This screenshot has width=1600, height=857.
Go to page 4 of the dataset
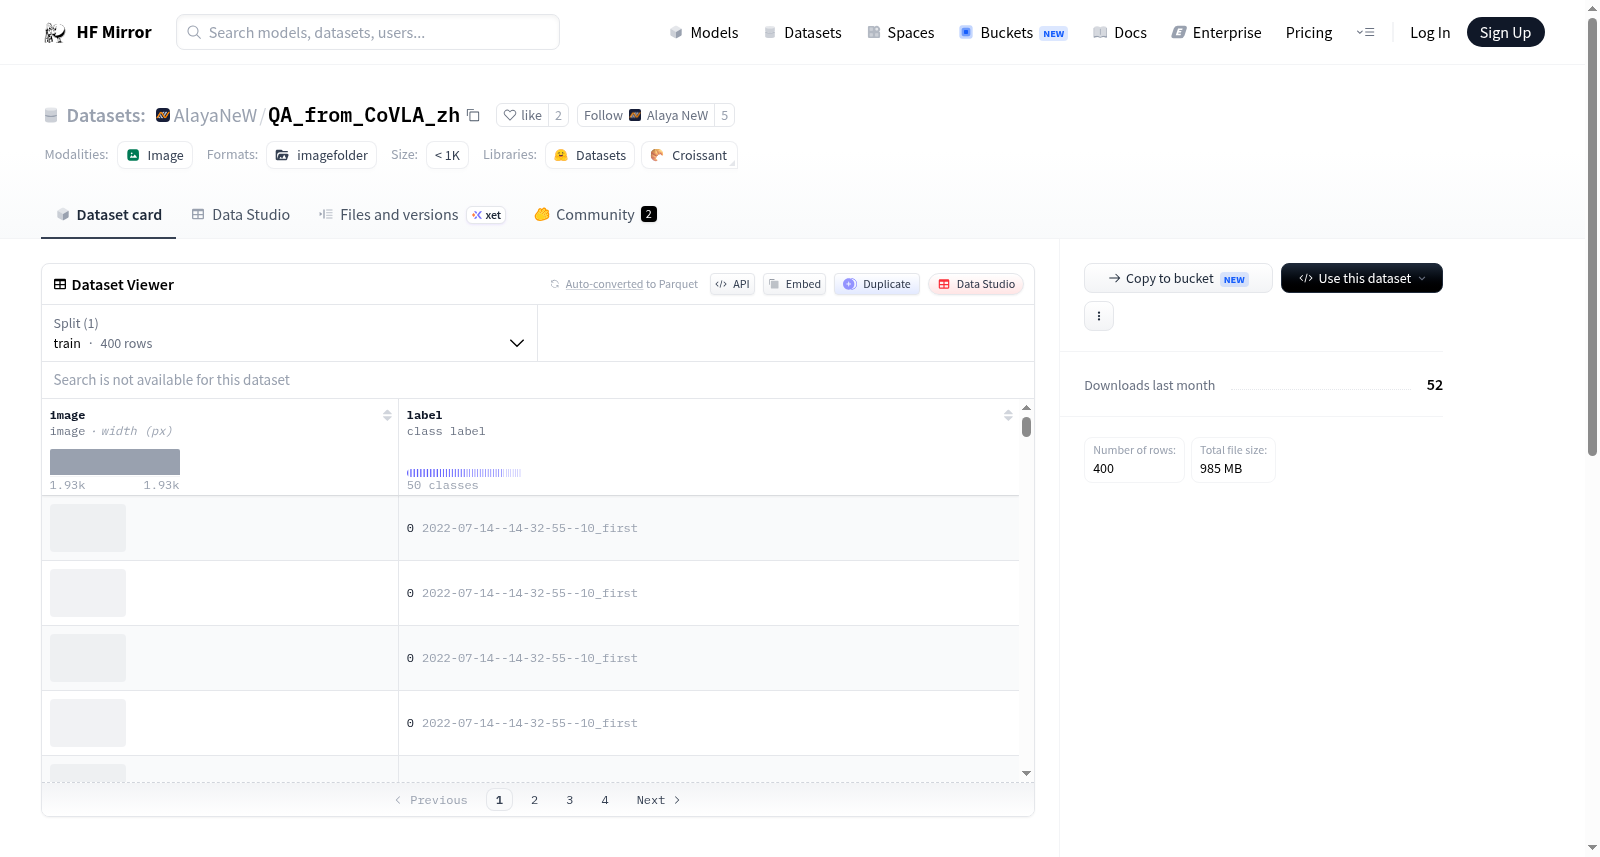pyautogui.click(x=605, y=800)
